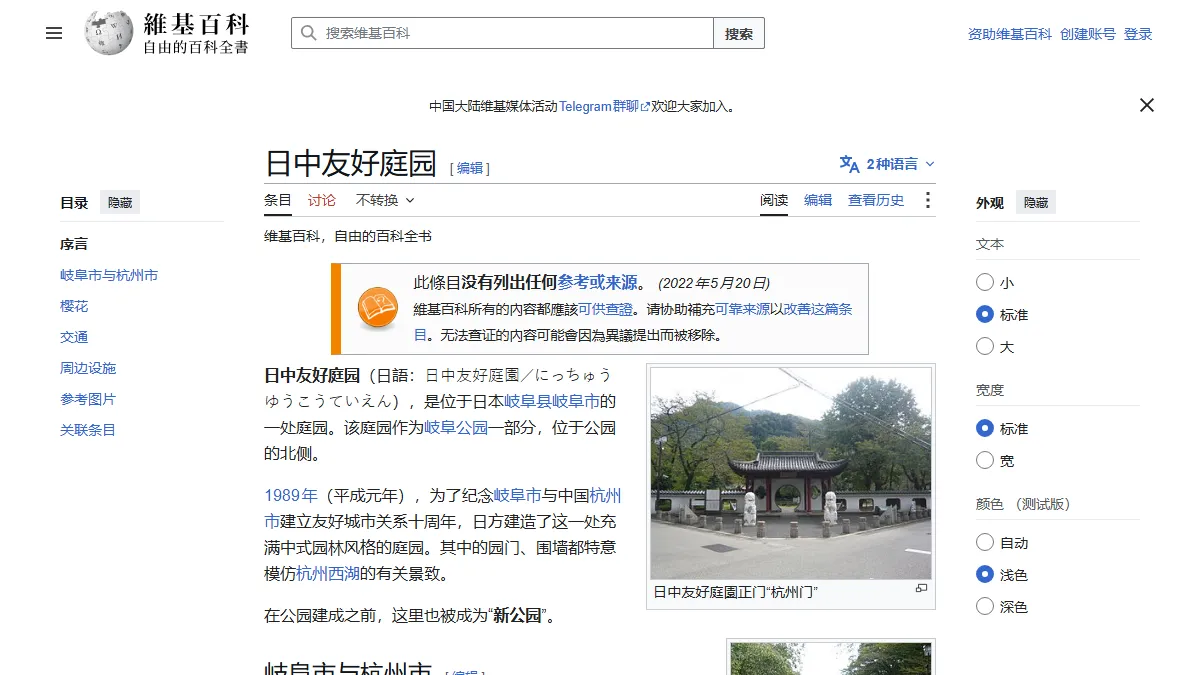This screenshot has height=675, width=1200.
Task: Open the 参考或来源 link in notice
Action: [597, 283]
